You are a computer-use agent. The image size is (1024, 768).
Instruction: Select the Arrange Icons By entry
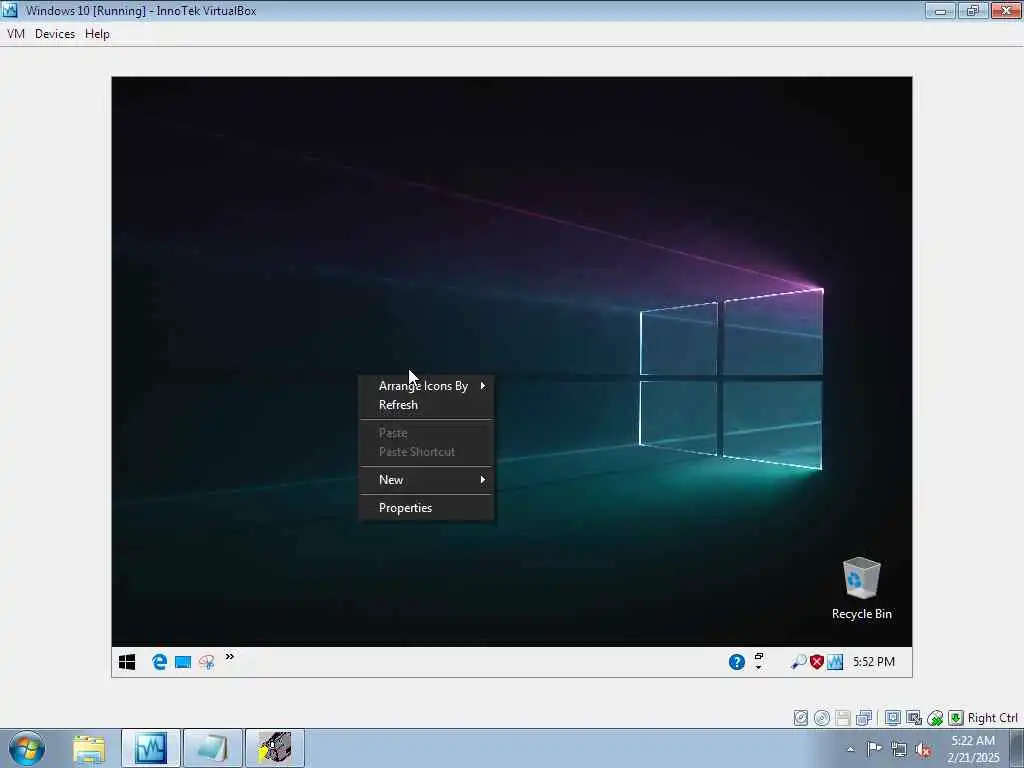pyautogui.click(x=426, y=386)
